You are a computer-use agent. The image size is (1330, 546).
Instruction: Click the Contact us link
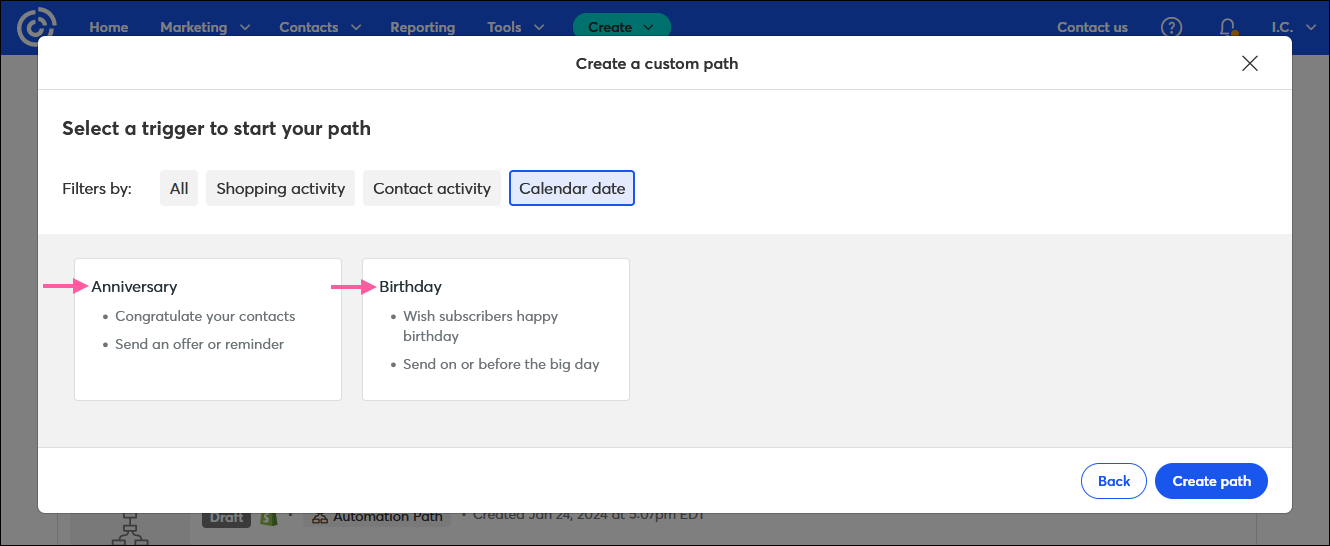point(1092,27)
